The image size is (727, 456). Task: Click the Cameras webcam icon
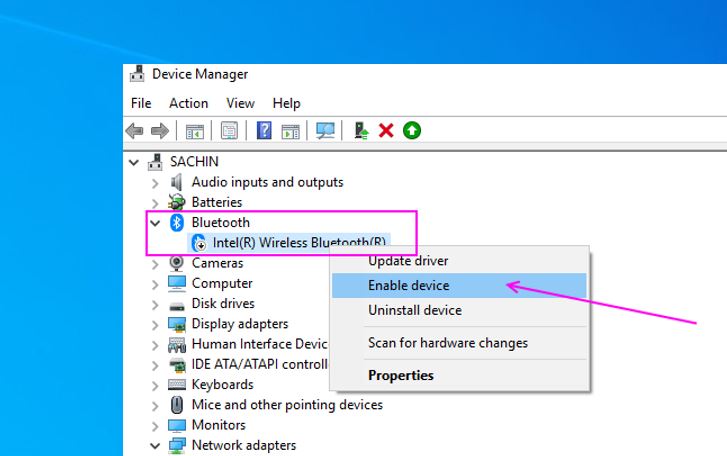tap(177, 263)
